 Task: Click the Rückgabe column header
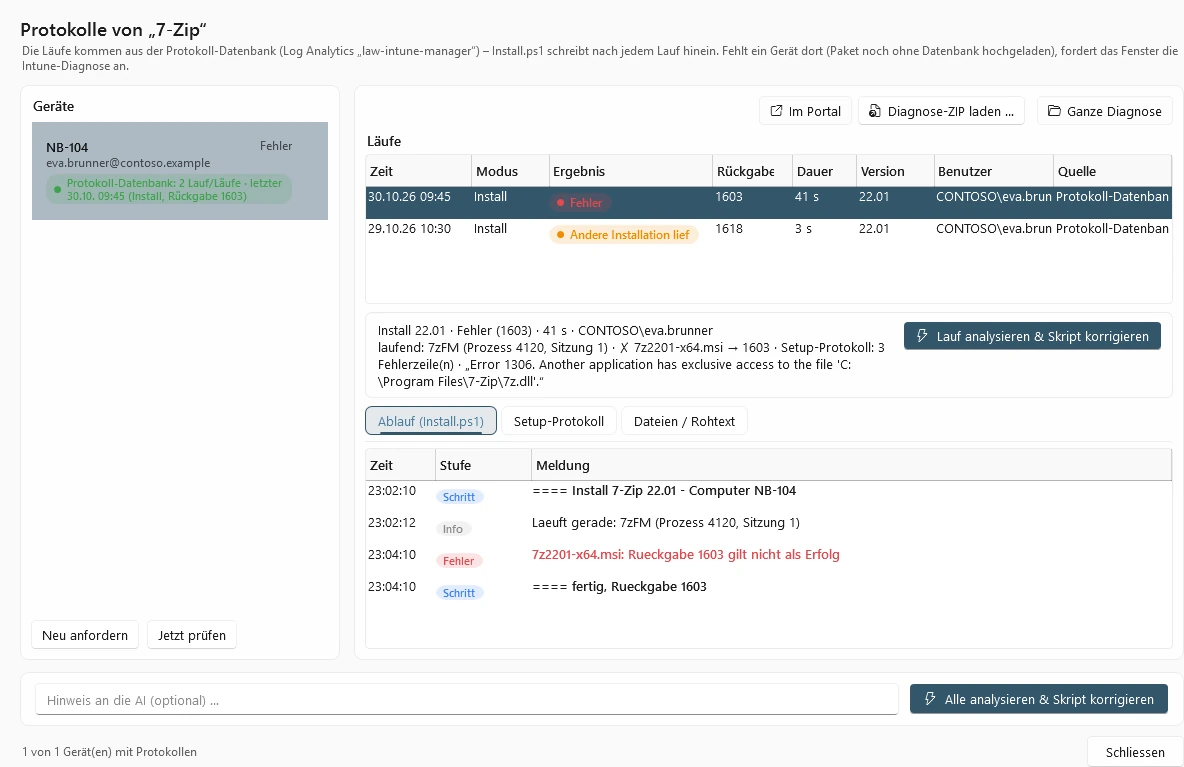point(752,171)
